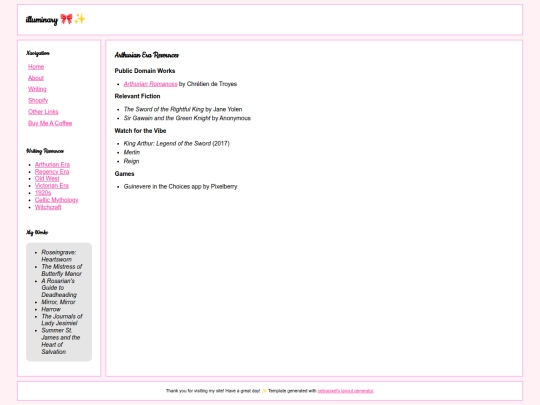Click the ribbon bow emoji in header
The width and height of the screenshot is (540, 405).
click(66, 19)
